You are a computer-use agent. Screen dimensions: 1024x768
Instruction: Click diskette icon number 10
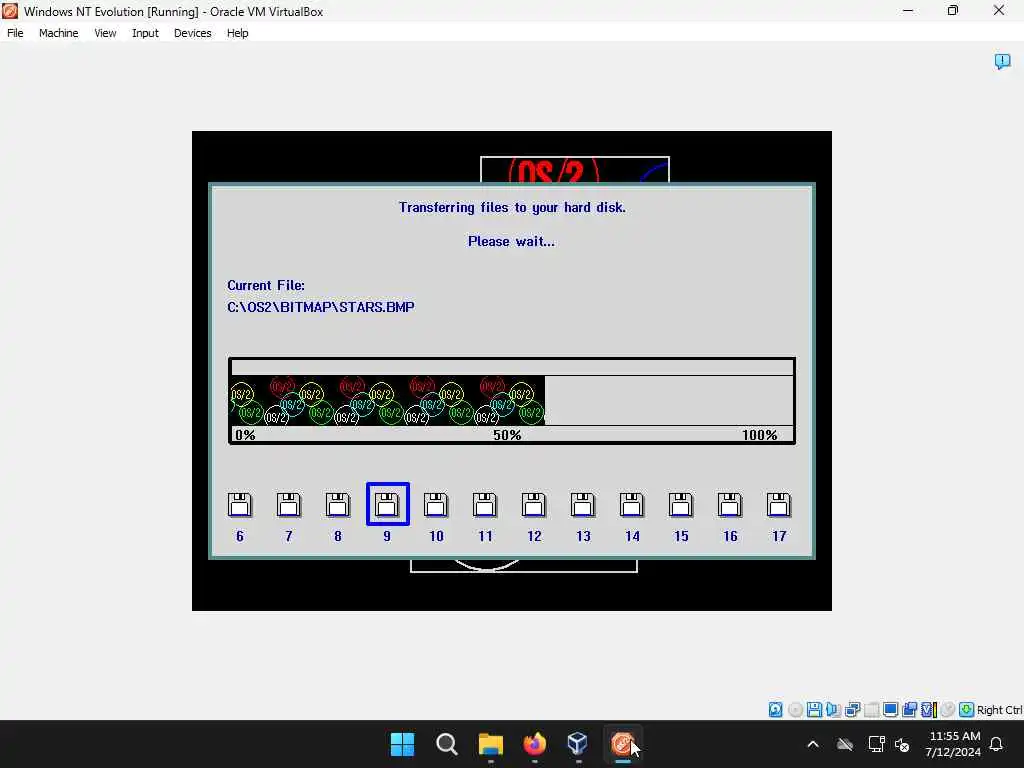[436, 505]
